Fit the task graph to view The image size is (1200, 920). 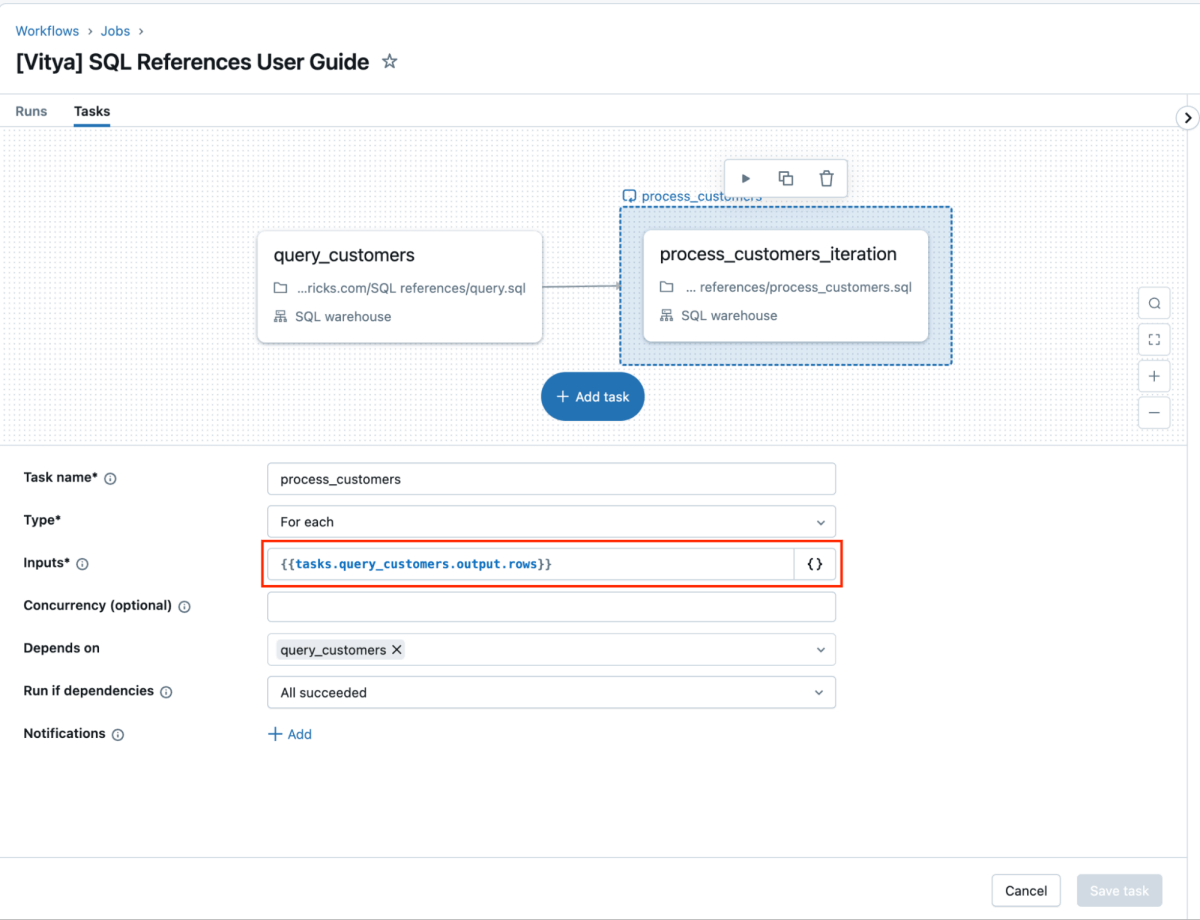point(1154,340)
